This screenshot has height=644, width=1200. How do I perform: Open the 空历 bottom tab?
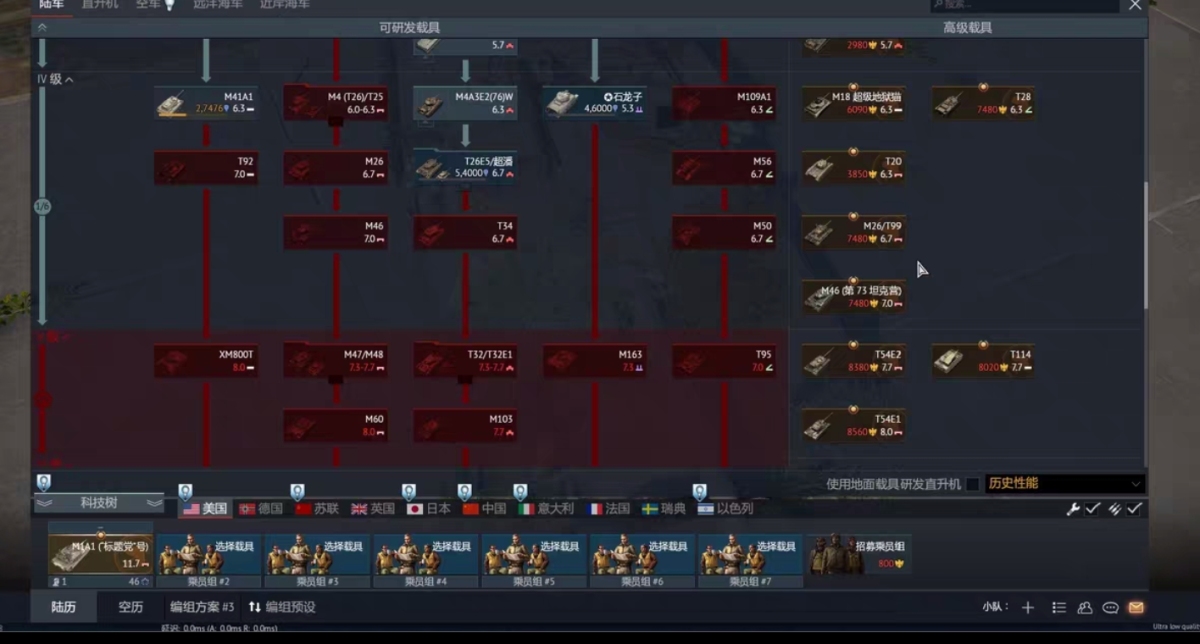coord(130,607)
